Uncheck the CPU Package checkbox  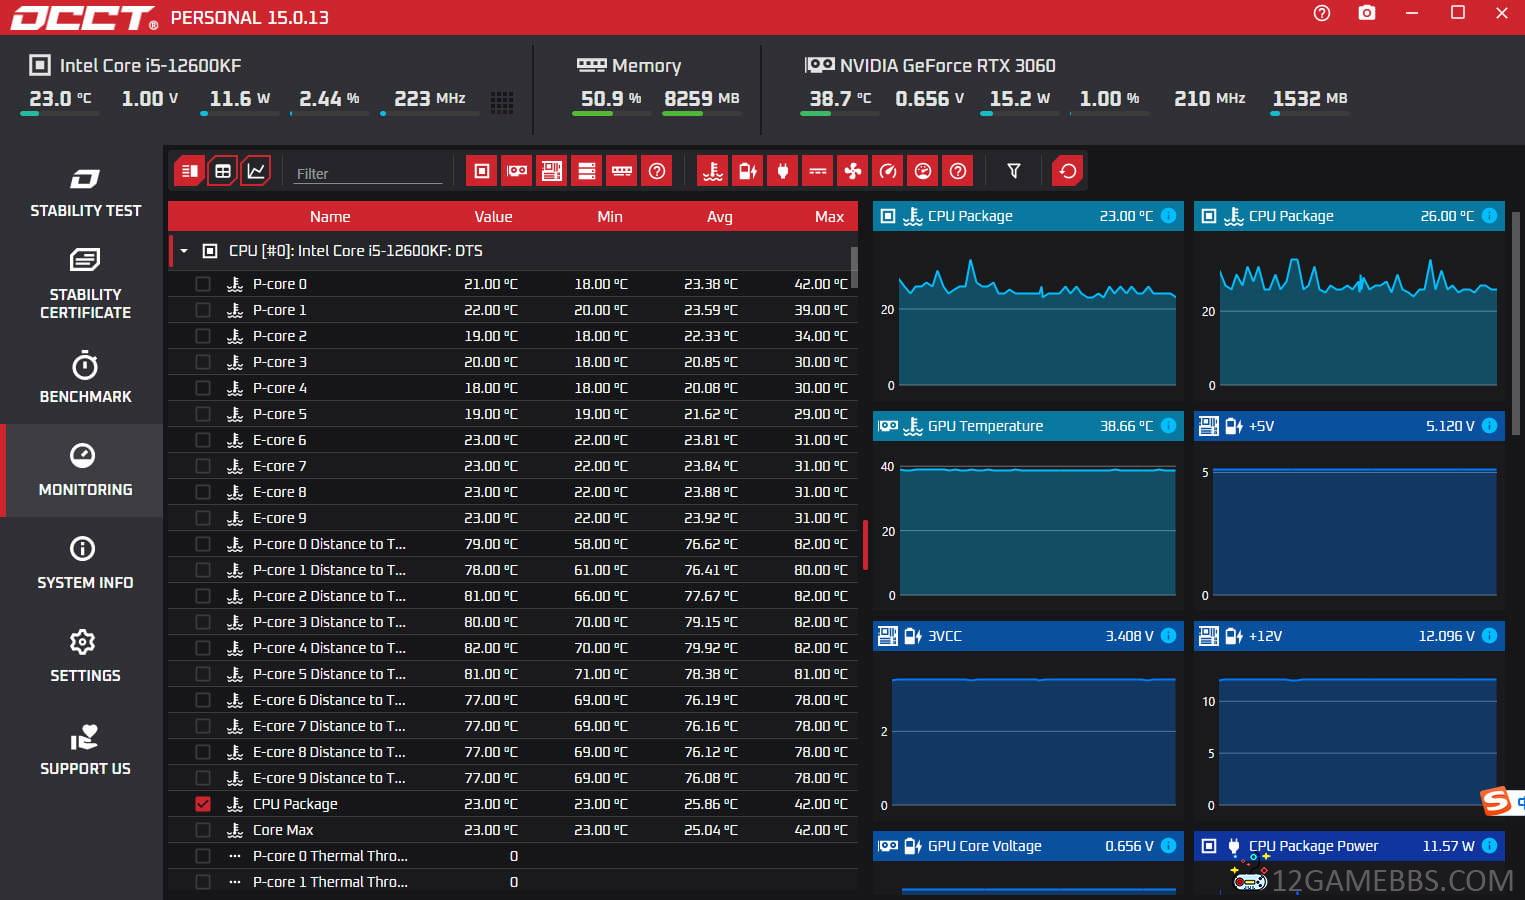pos(203,804)
